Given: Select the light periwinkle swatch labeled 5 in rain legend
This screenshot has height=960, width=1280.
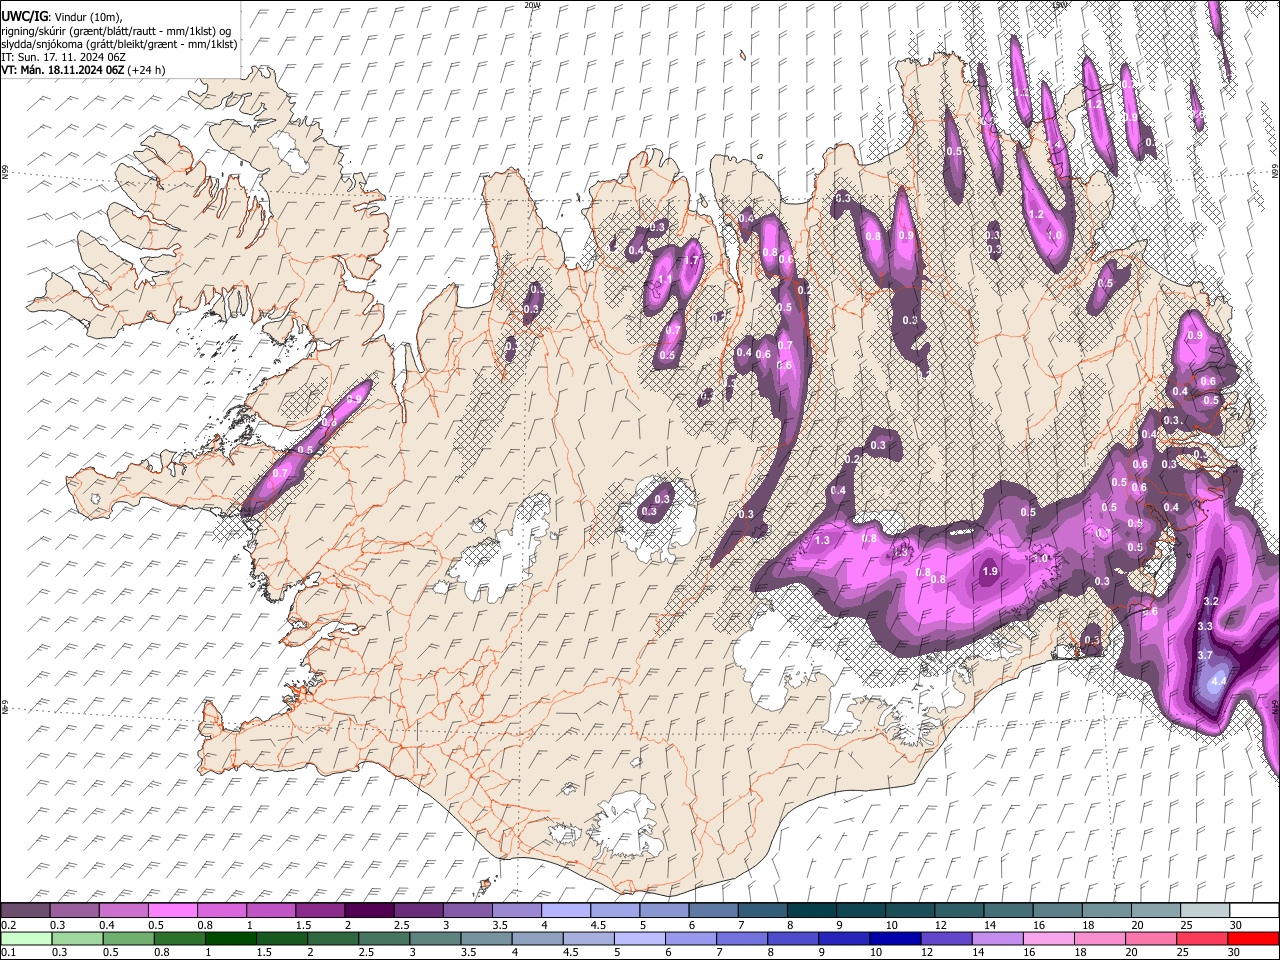Looking at the screenshot, I should (639, 938).
